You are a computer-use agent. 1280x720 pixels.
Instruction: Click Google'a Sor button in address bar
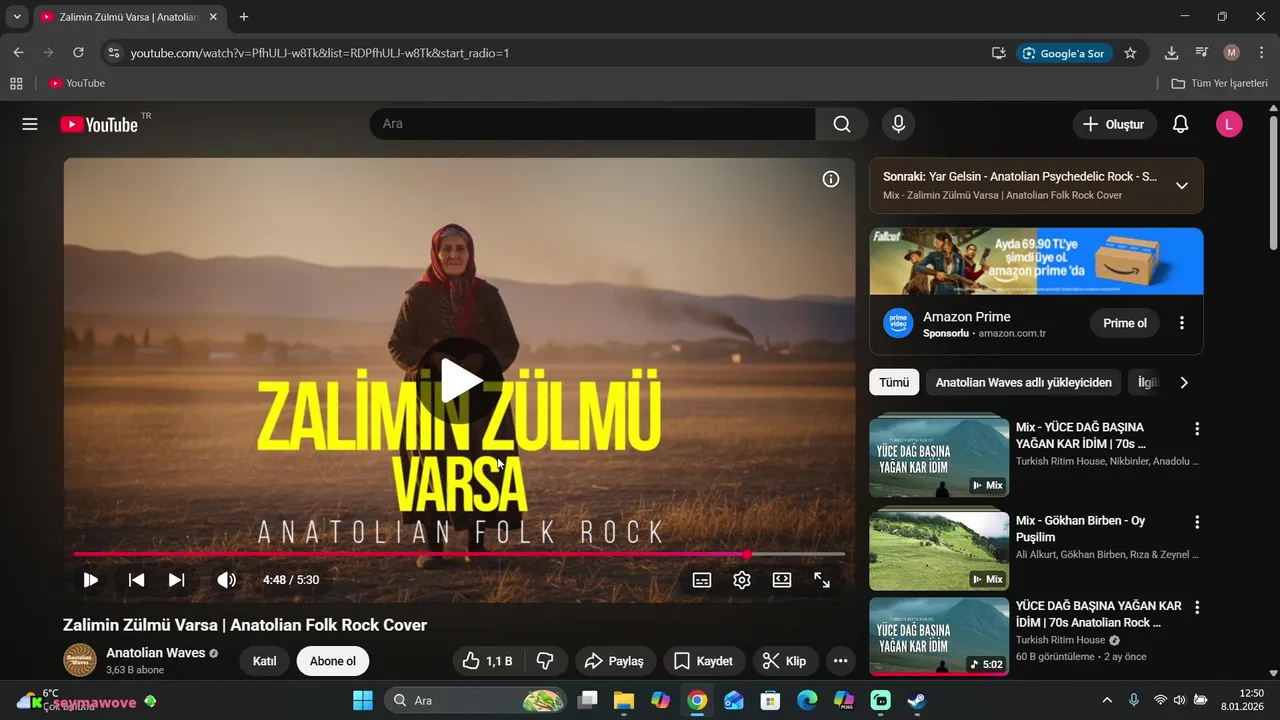(1063, 53)
